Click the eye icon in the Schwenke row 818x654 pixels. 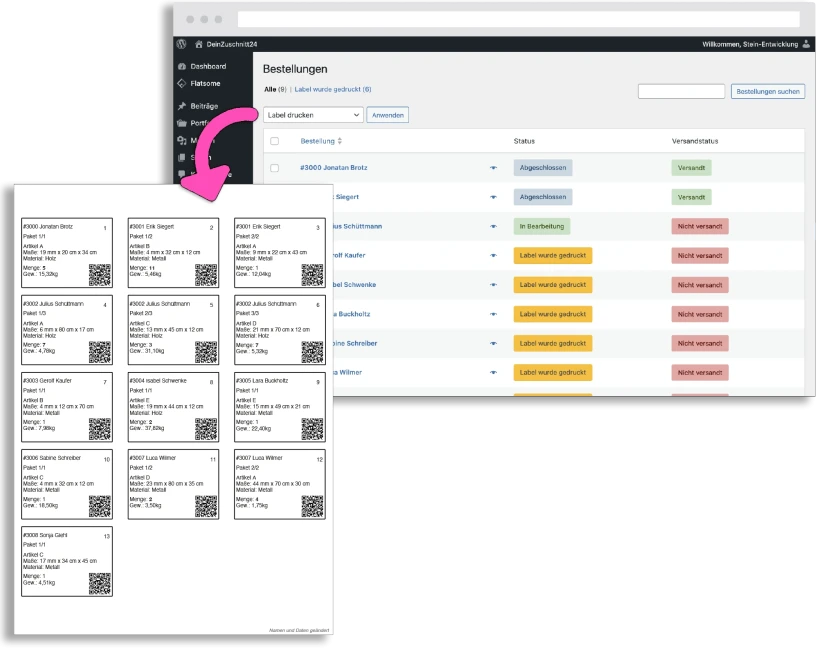[493, 285]
